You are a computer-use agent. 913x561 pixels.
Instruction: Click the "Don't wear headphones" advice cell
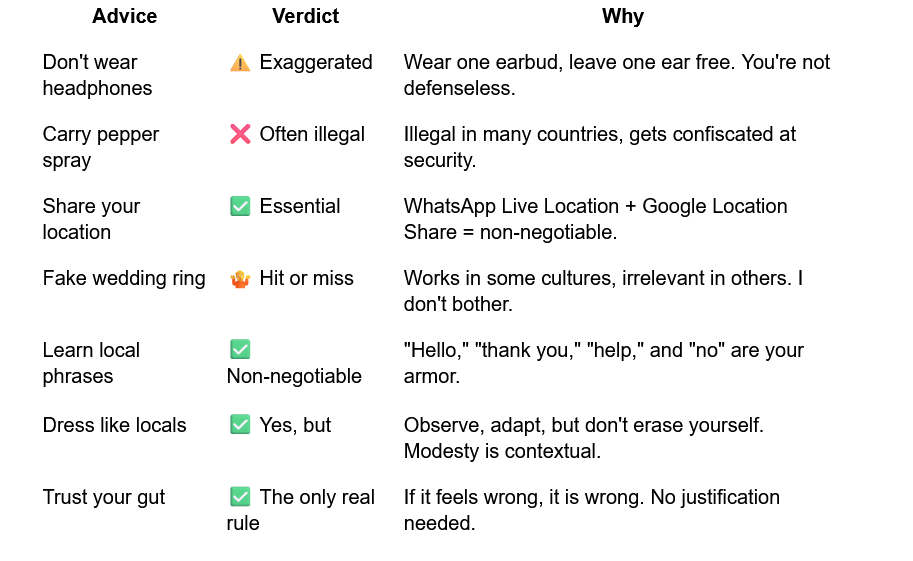pyautogui.click(x=97, y=75)
